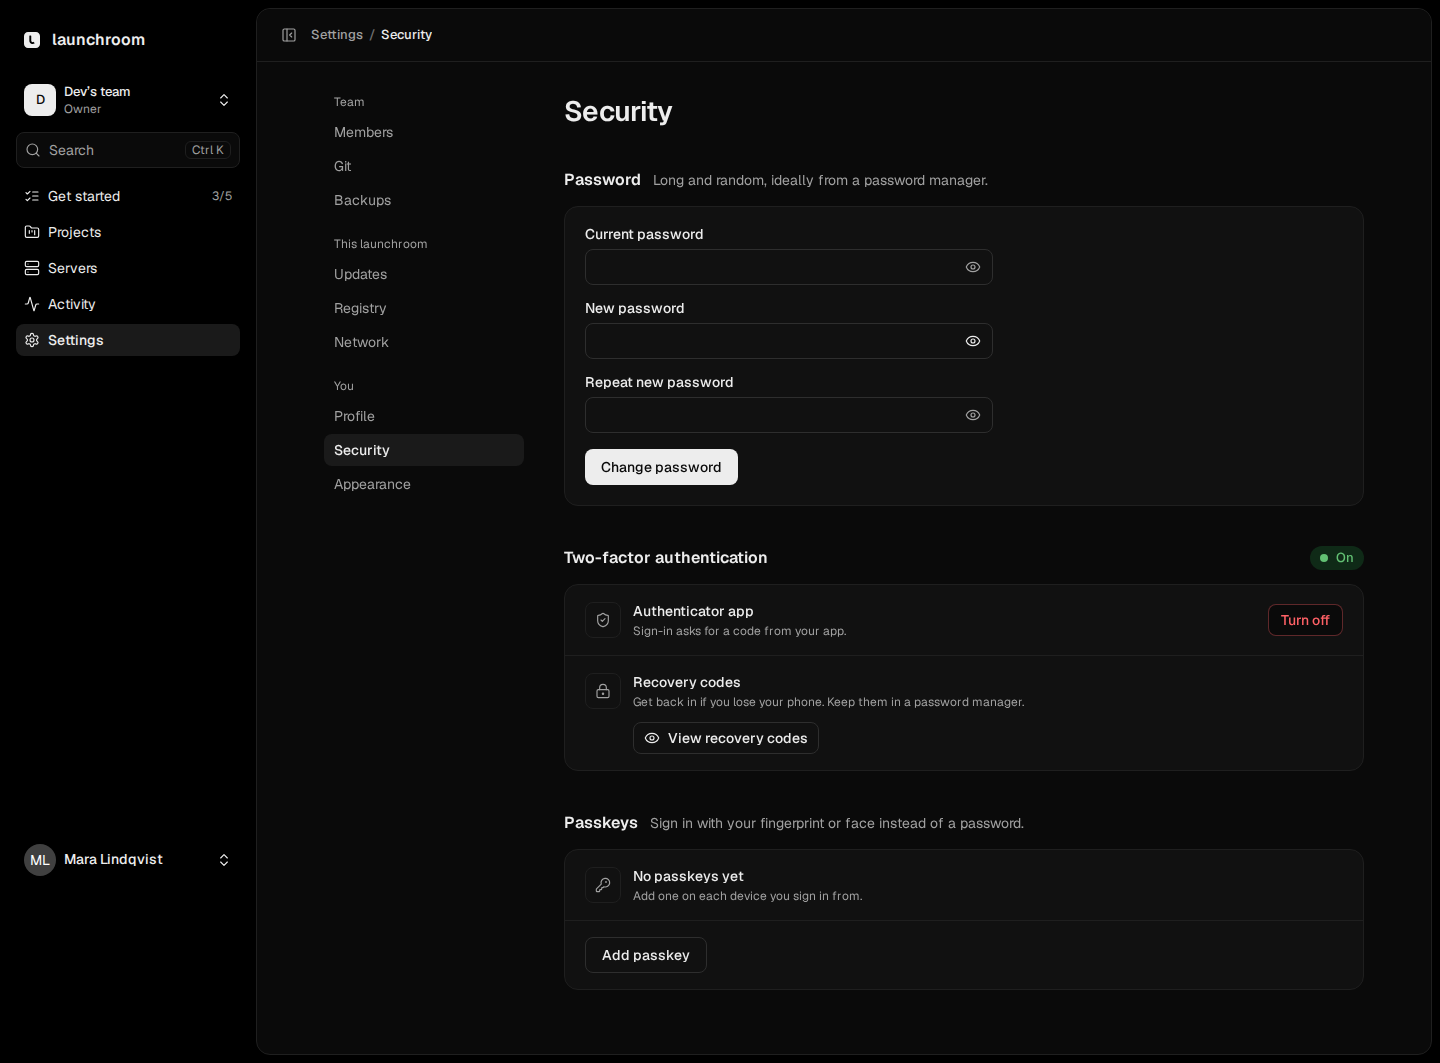Click the two-factor On status badge

[1337, 558]
